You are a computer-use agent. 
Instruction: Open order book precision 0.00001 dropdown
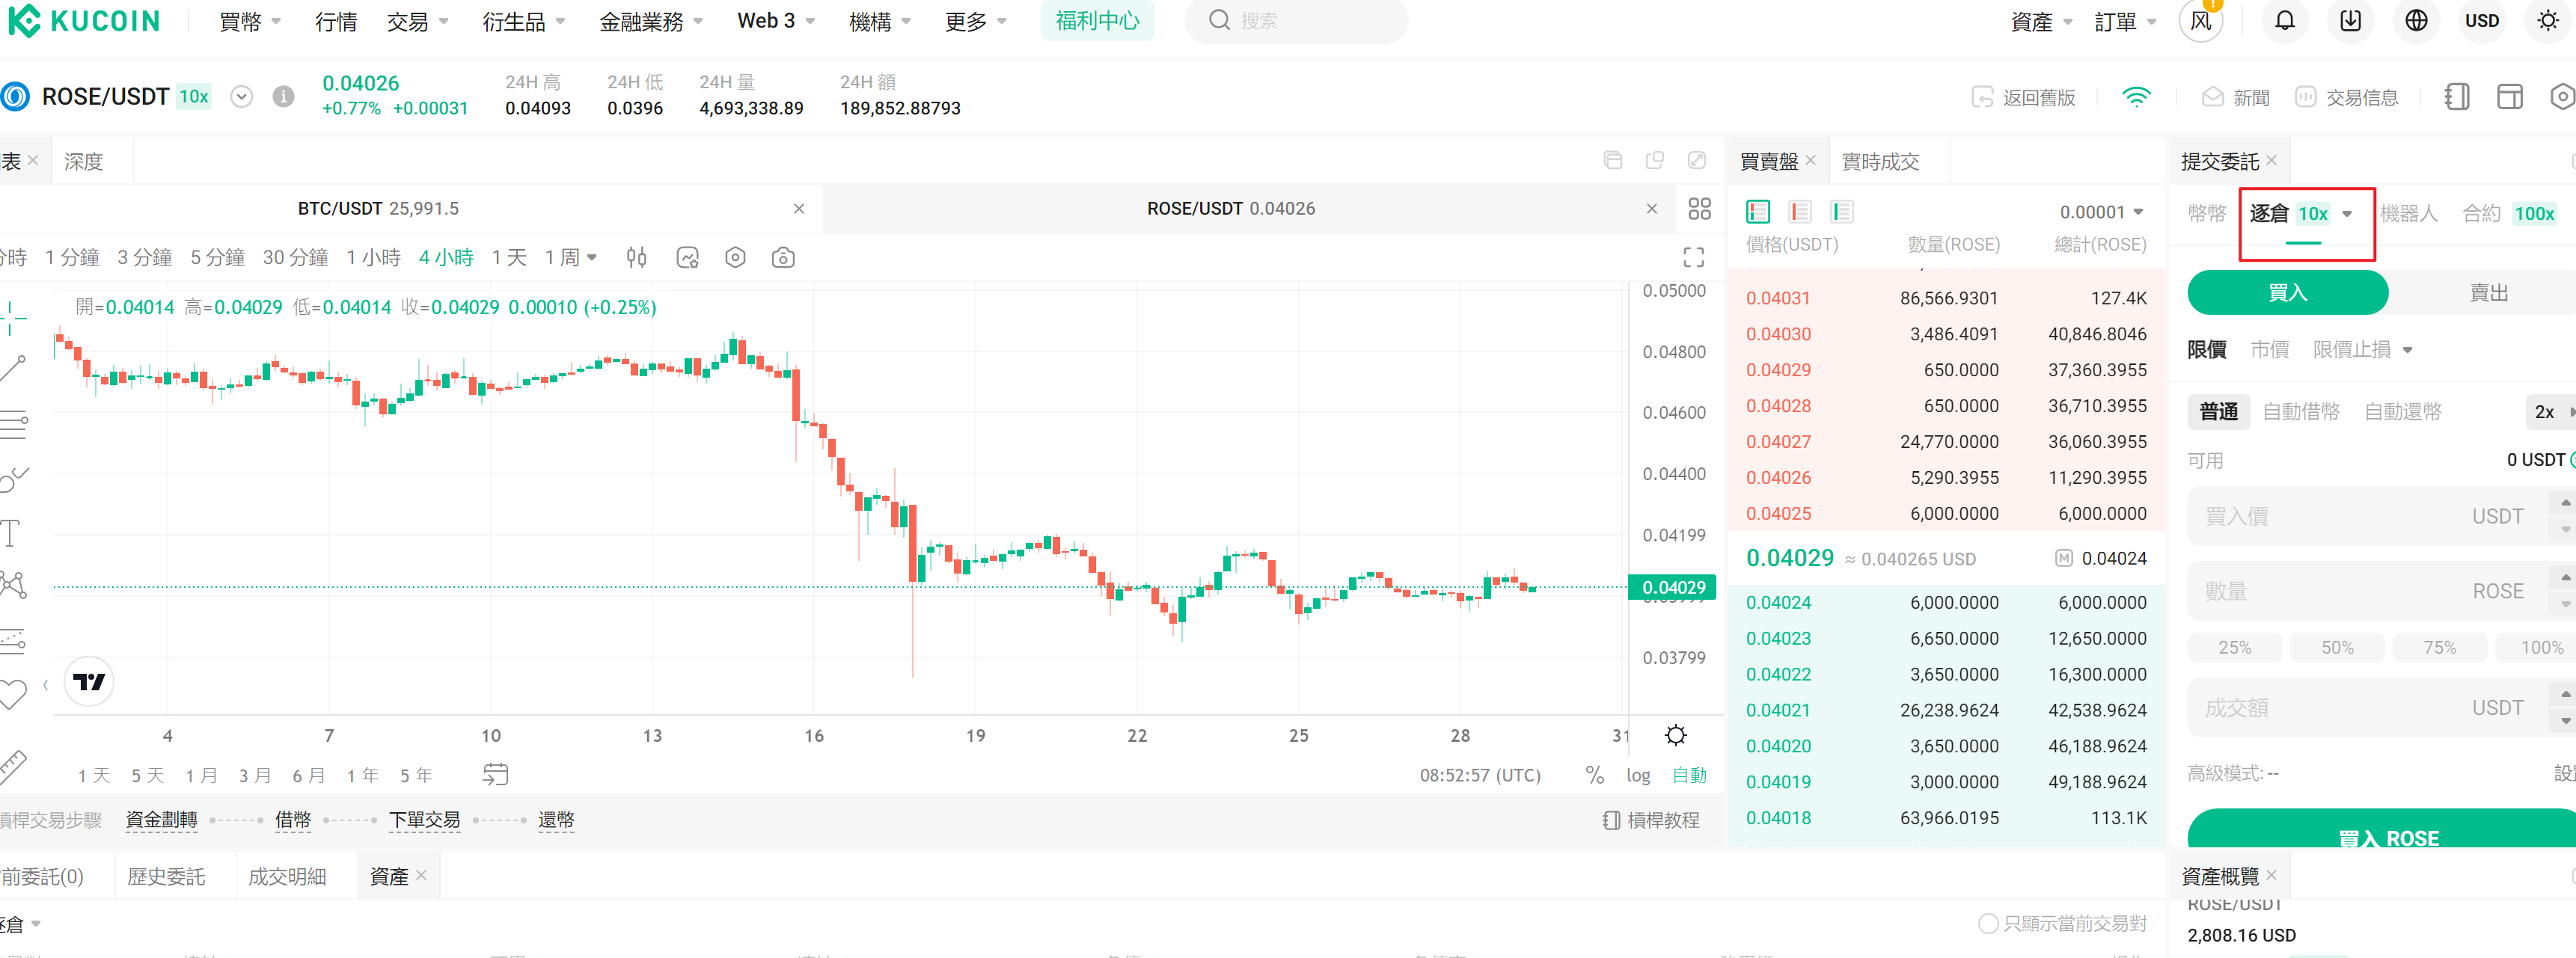click(2101, 212)
